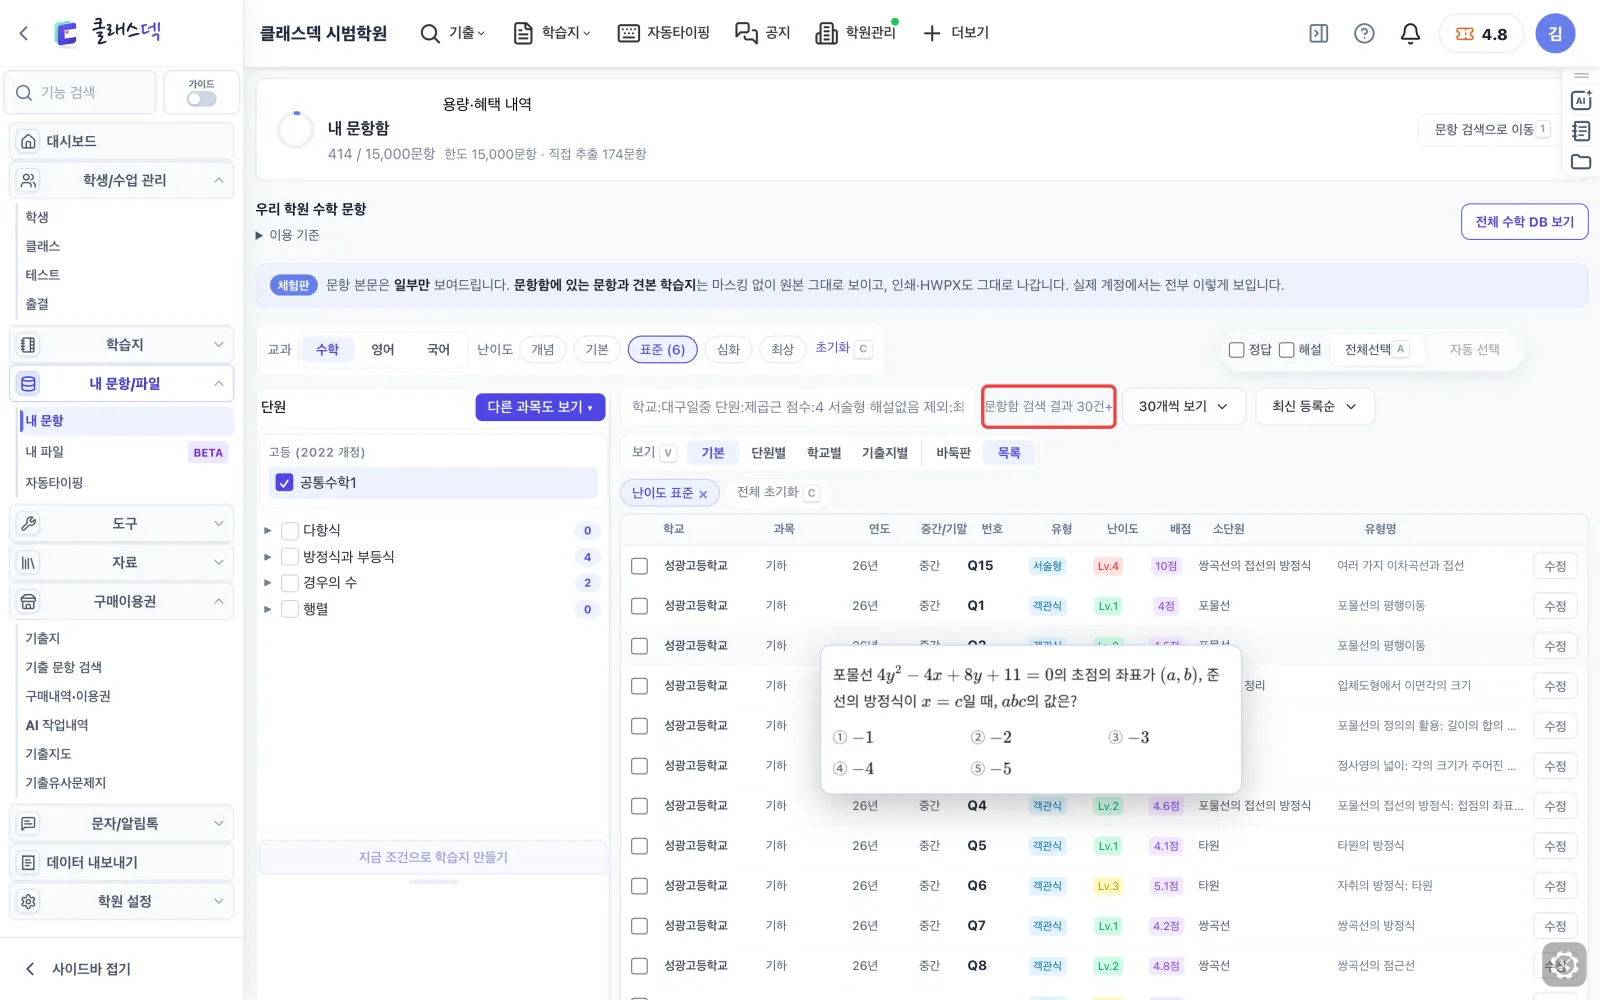
Task: Open the 김 user avatar
Action: pyautogui.click(x=1555, y=34)
